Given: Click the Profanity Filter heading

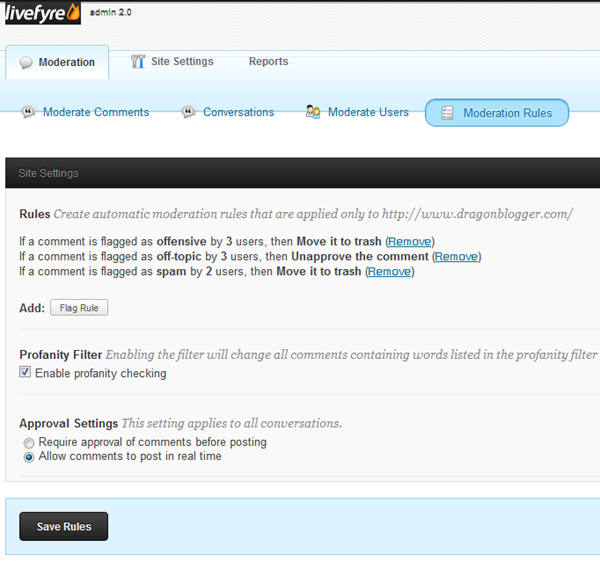Looking at the screenshot, I should pos(60,355).
